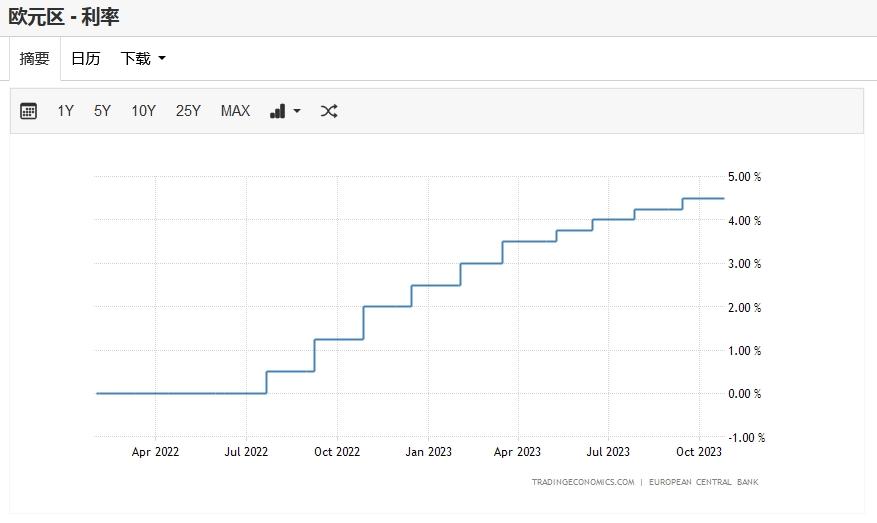Switch to the 日历 tab
Viewport: 877px width, 523px height.
86,58
